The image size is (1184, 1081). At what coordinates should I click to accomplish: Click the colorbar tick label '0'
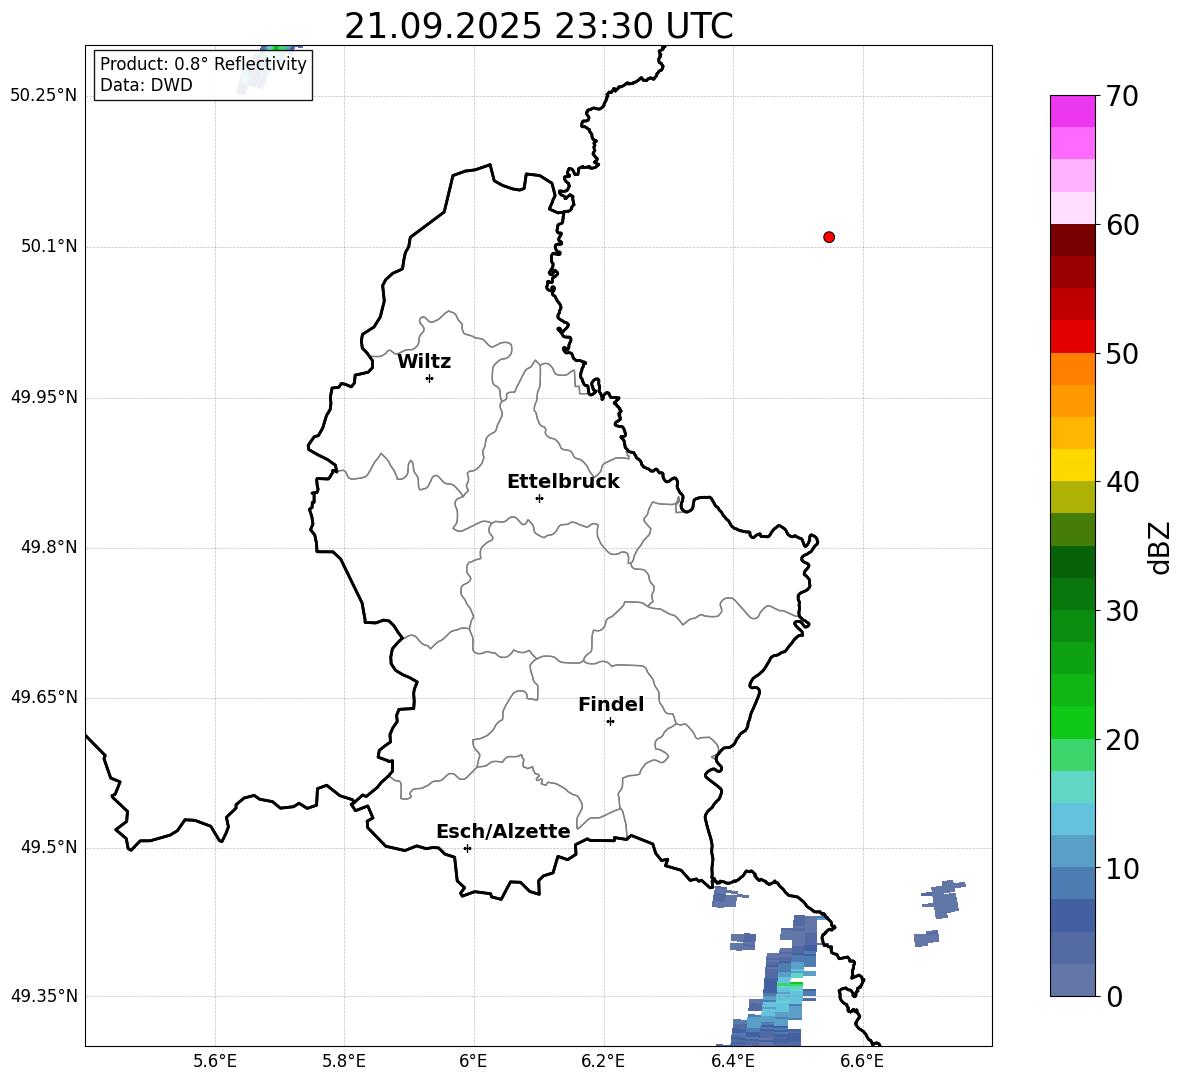pos(1114,996)
